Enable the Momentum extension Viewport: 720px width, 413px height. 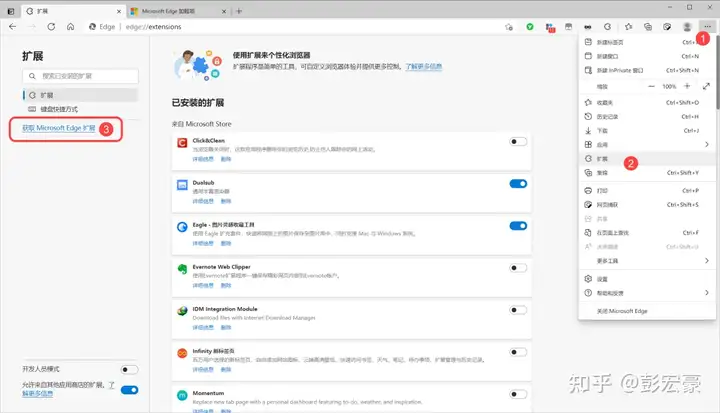[x=518, y=394]
